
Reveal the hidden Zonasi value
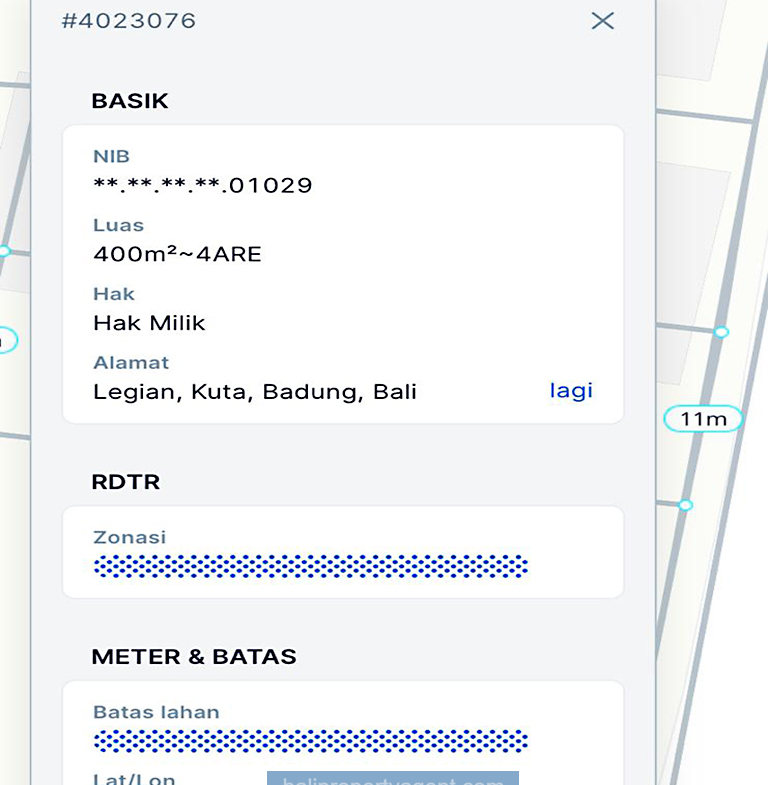pyautogui.click(x=310, y=566)
